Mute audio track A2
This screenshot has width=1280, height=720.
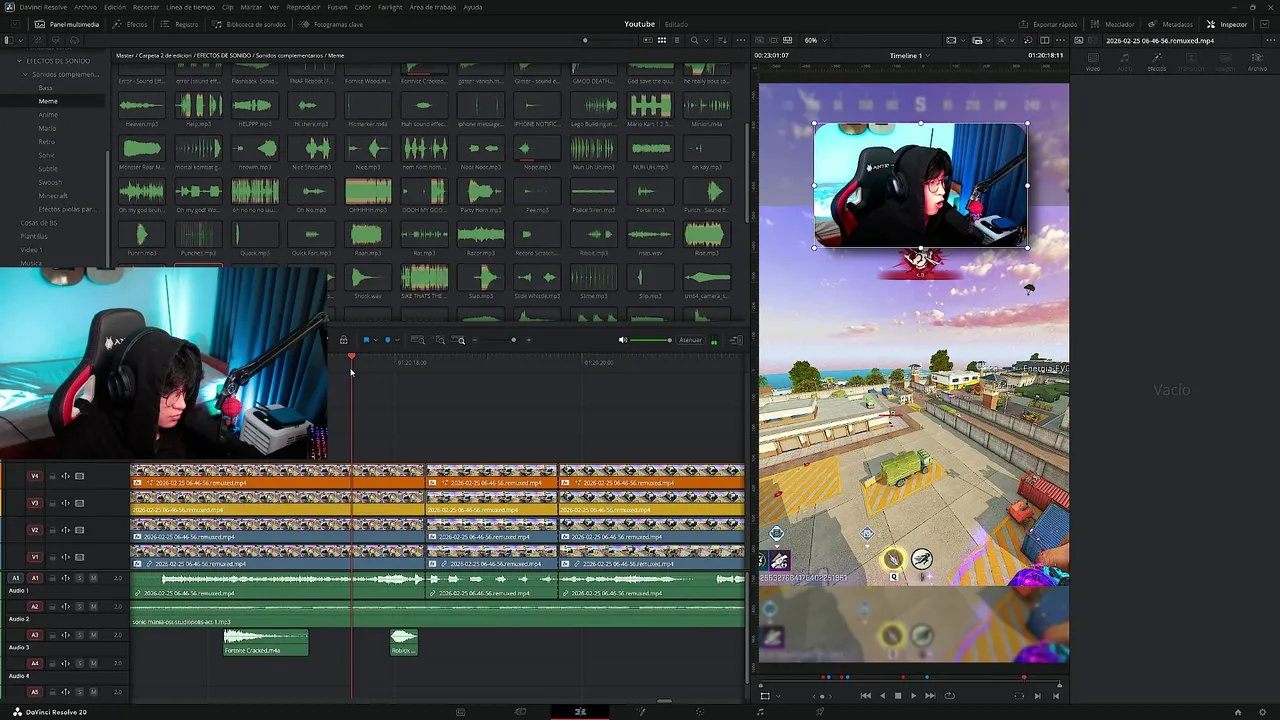pos(93,606)
